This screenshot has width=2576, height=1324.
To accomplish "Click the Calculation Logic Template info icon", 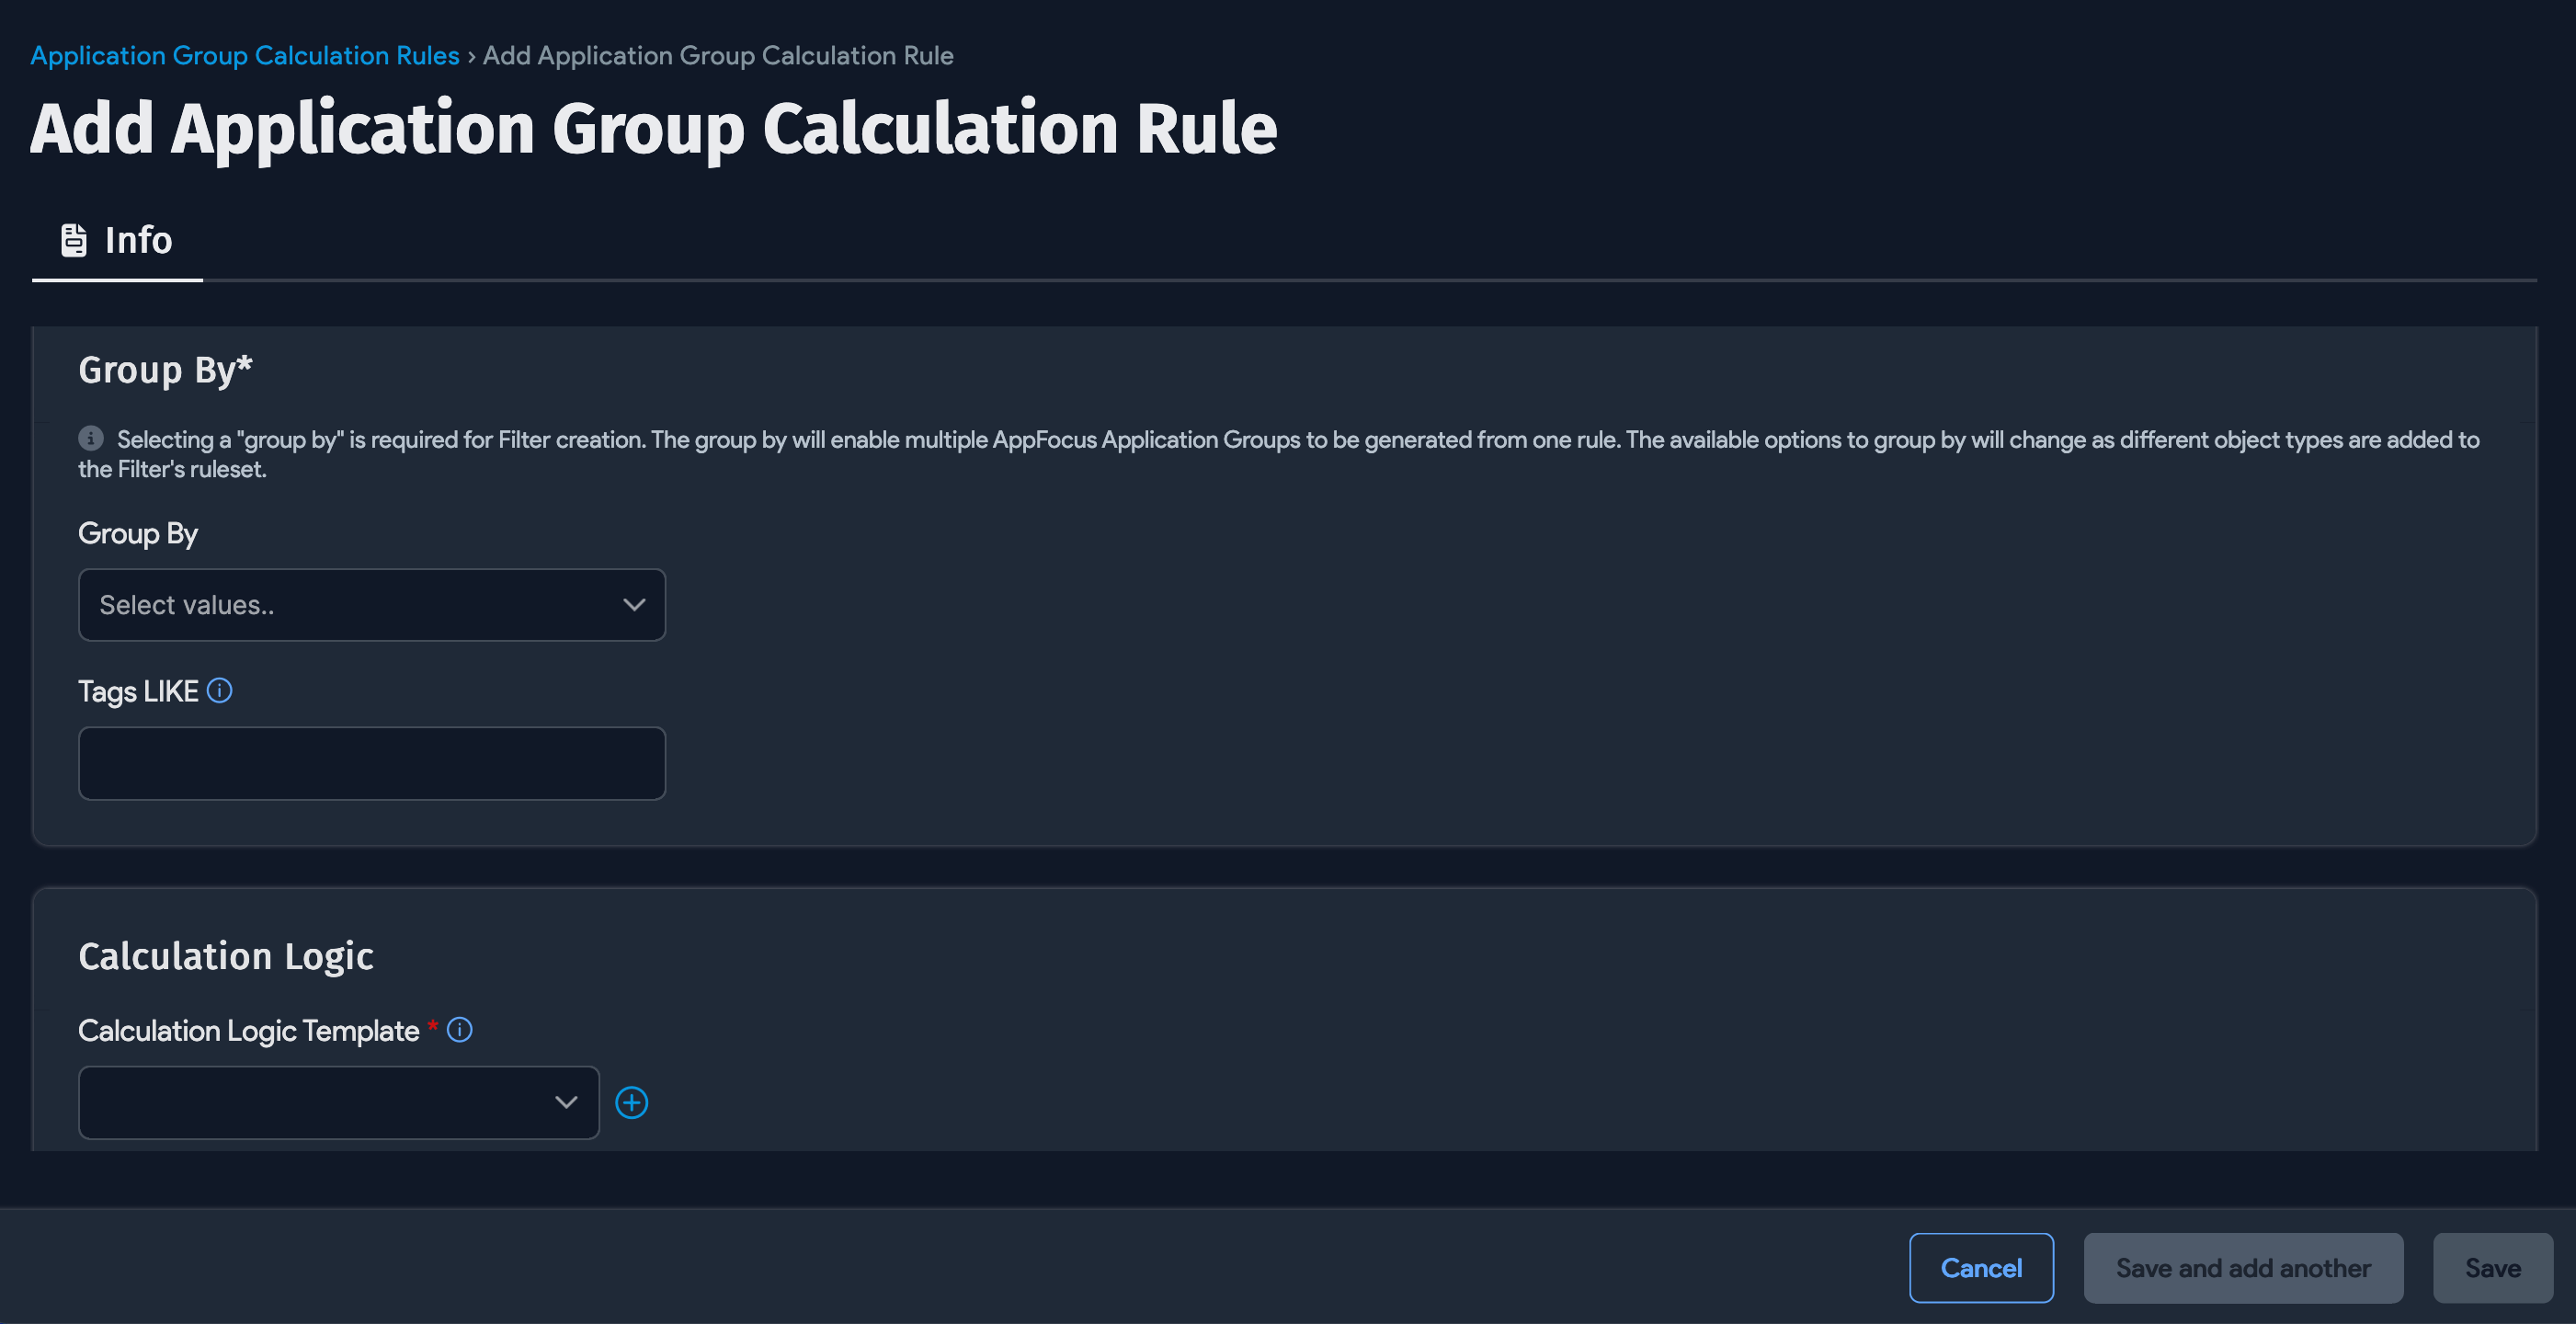I will (x=460, y=1030).
